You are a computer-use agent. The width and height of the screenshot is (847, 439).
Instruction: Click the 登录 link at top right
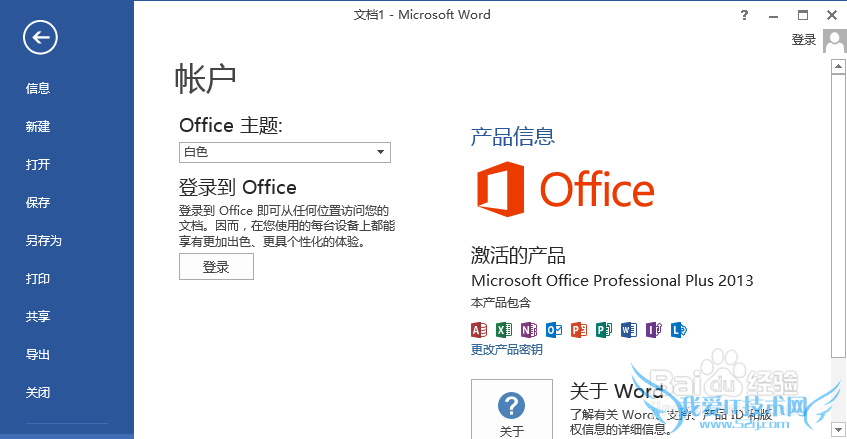click(x=803, y=39)
